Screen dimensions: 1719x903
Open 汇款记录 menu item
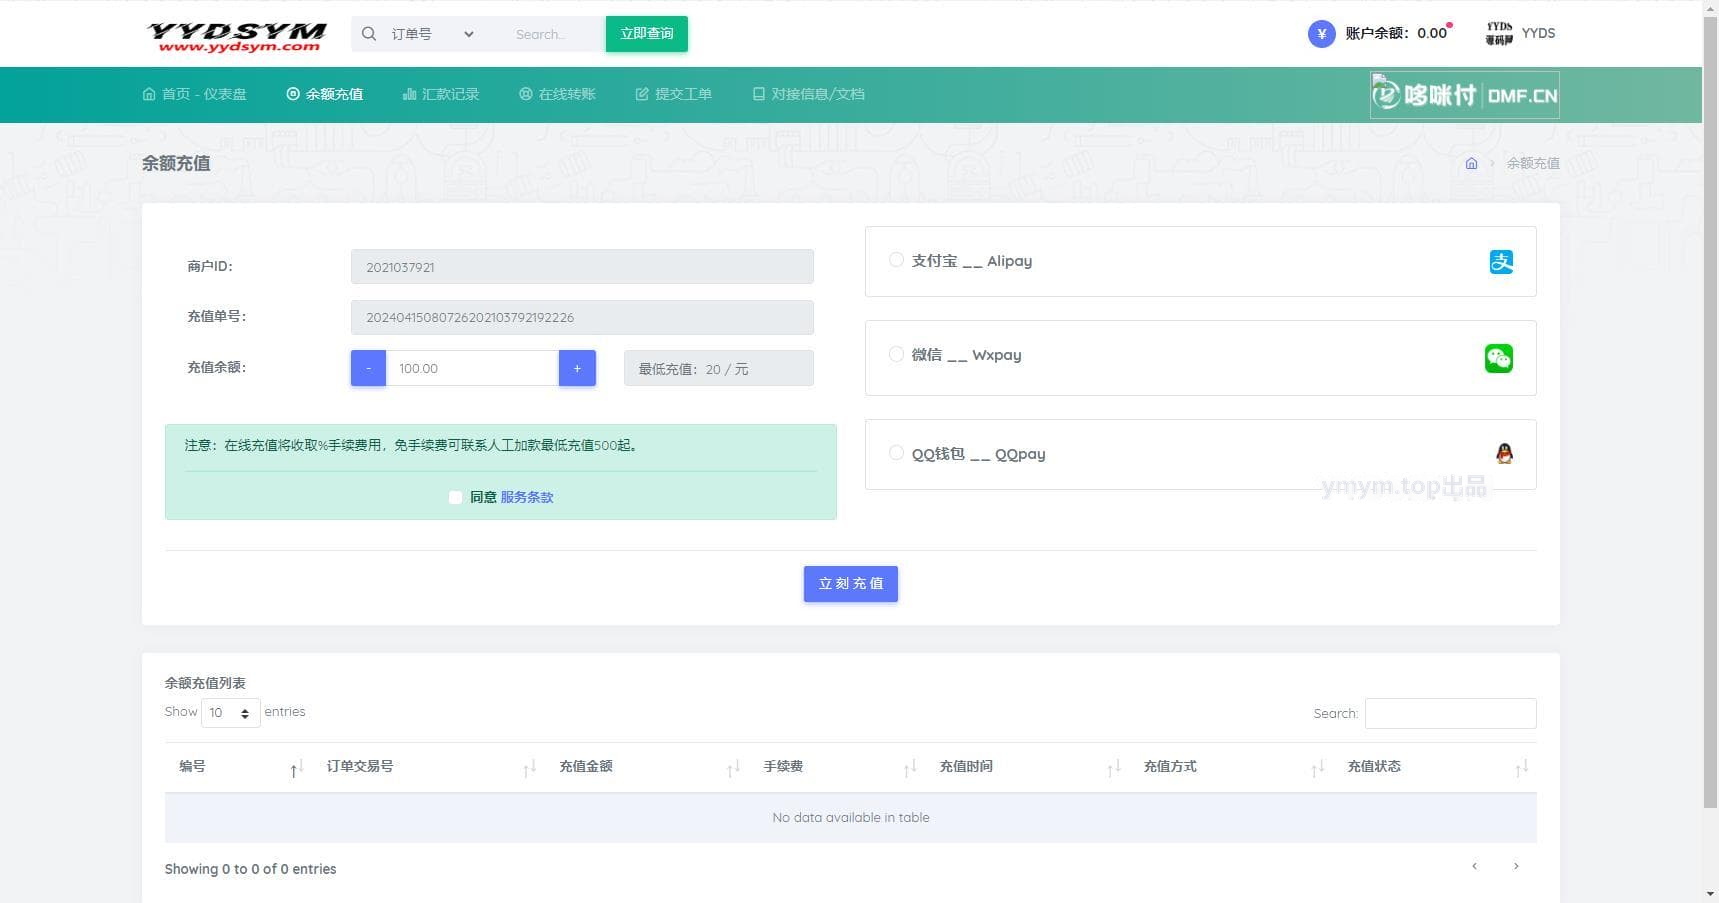(441, 94)
